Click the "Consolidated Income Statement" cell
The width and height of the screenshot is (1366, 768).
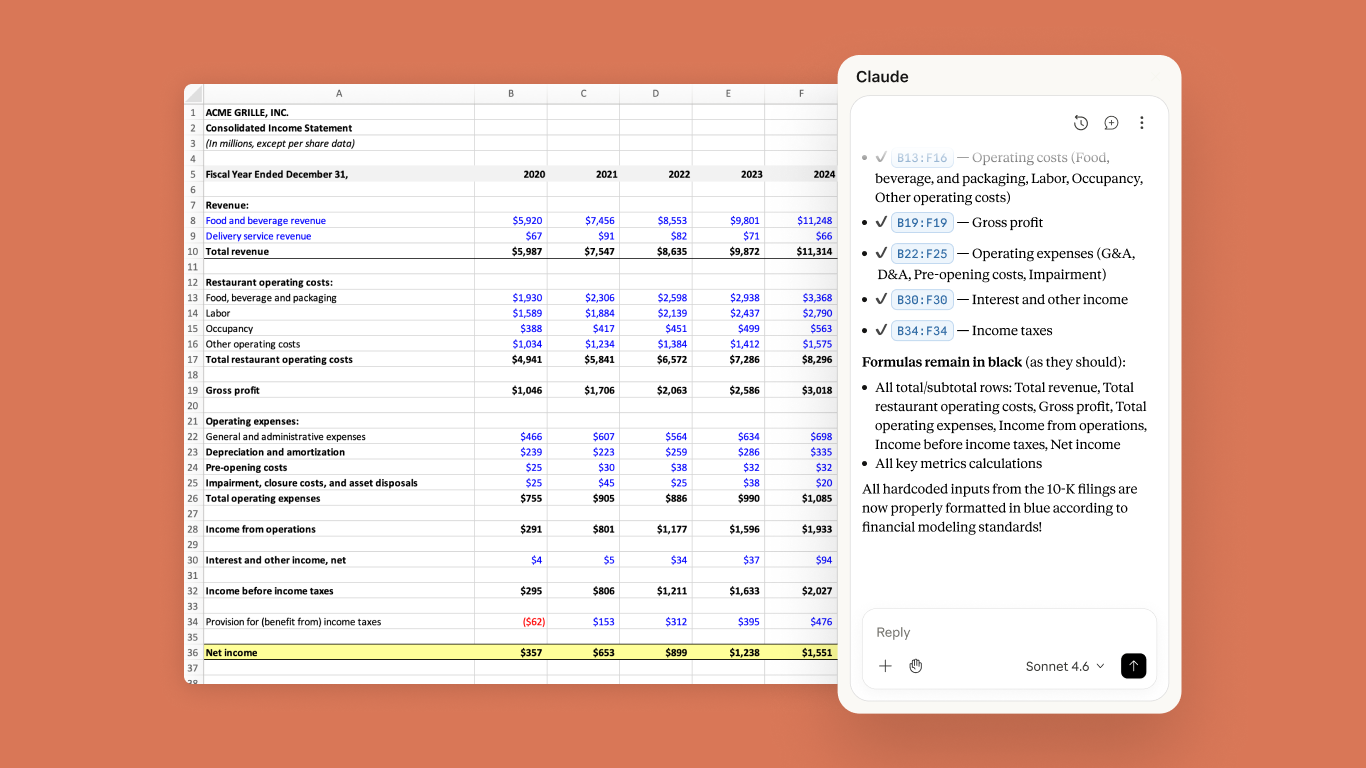pos(339,128)
